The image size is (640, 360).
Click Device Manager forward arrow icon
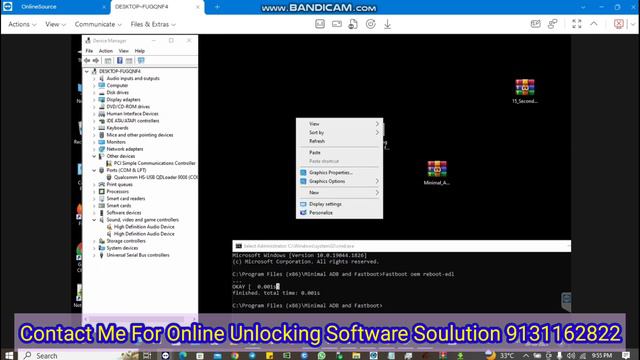[x=96, y=60]
